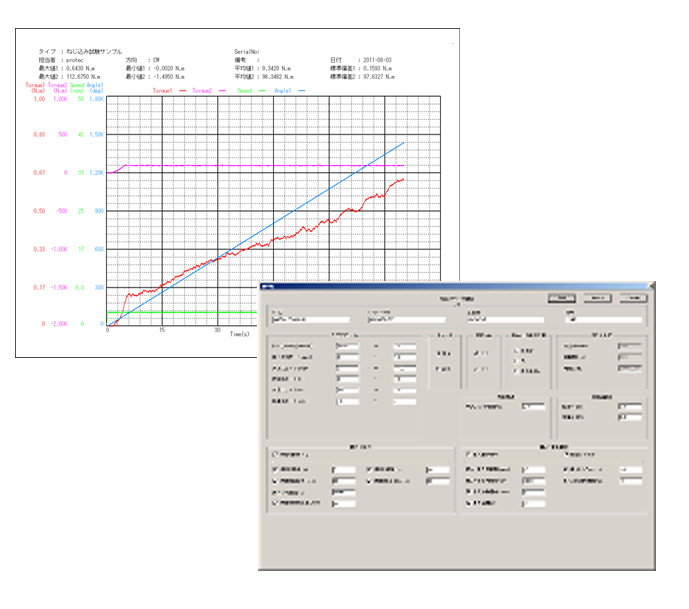Click the dialog title bar

point(450,285)
